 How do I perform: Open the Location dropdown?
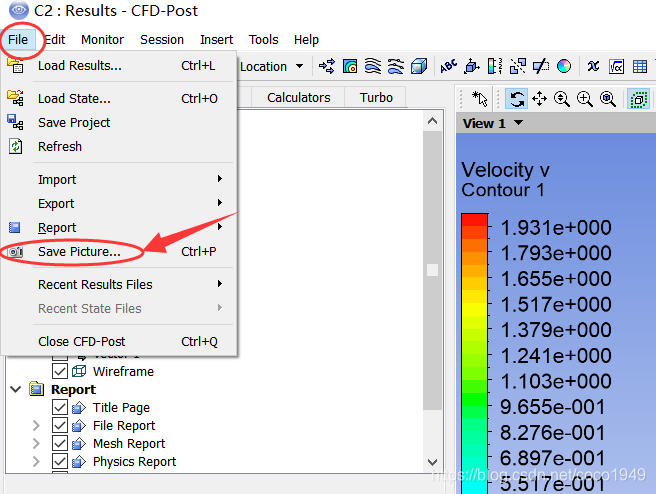[x=272, y=66]
